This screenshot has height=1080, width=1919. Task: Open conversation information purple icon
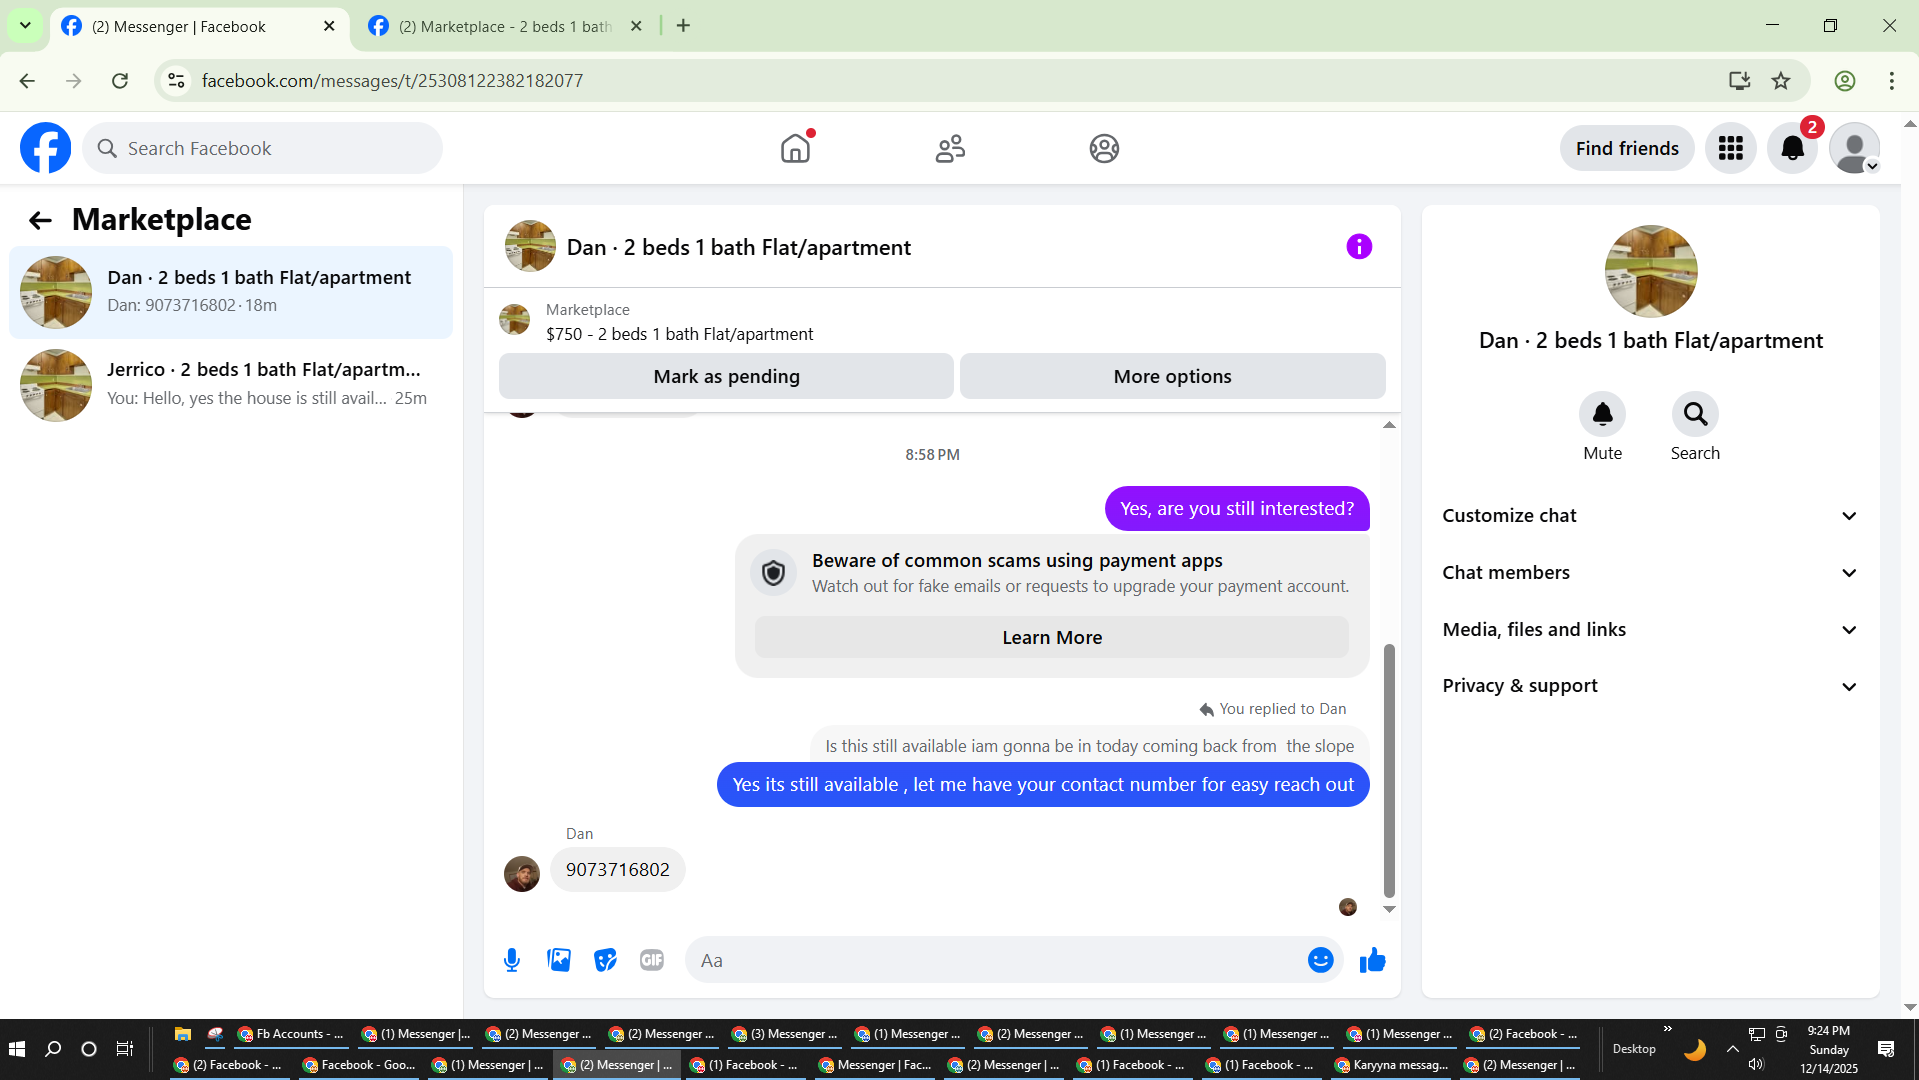pos(1359,247)
